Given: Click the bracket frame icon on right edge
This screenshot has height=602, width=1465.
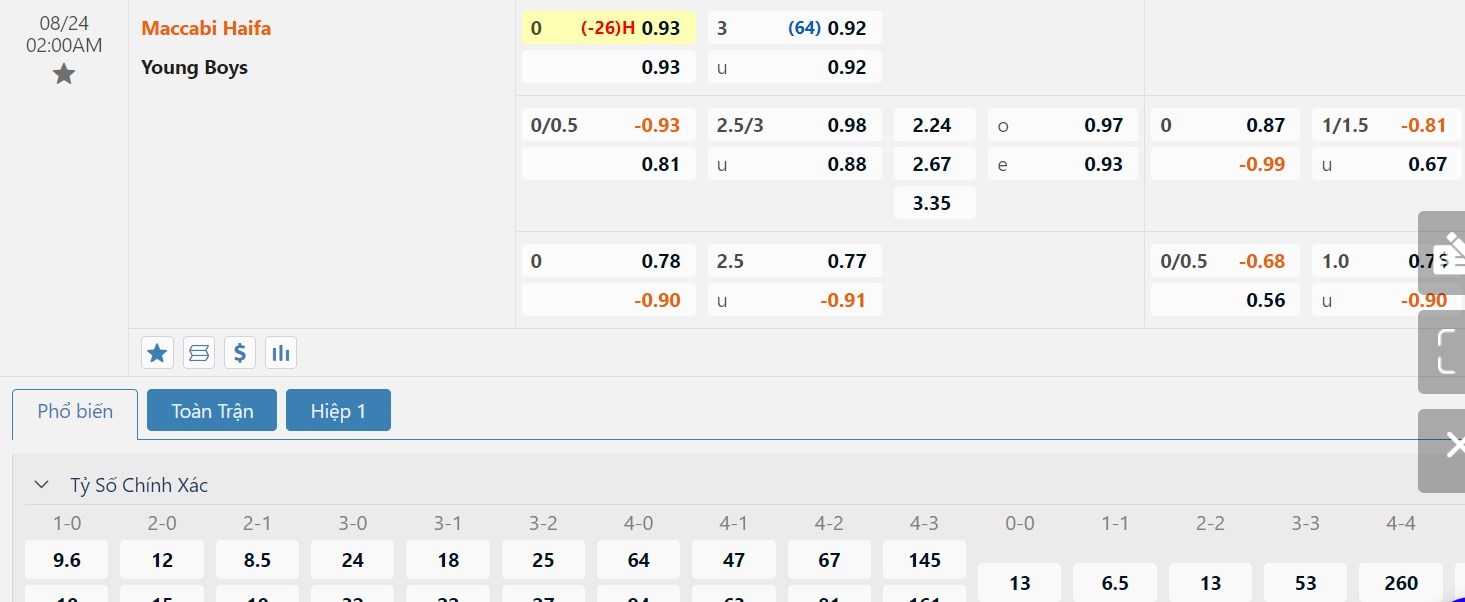Looking at the screenshot, I should [x=1446, y=351].
